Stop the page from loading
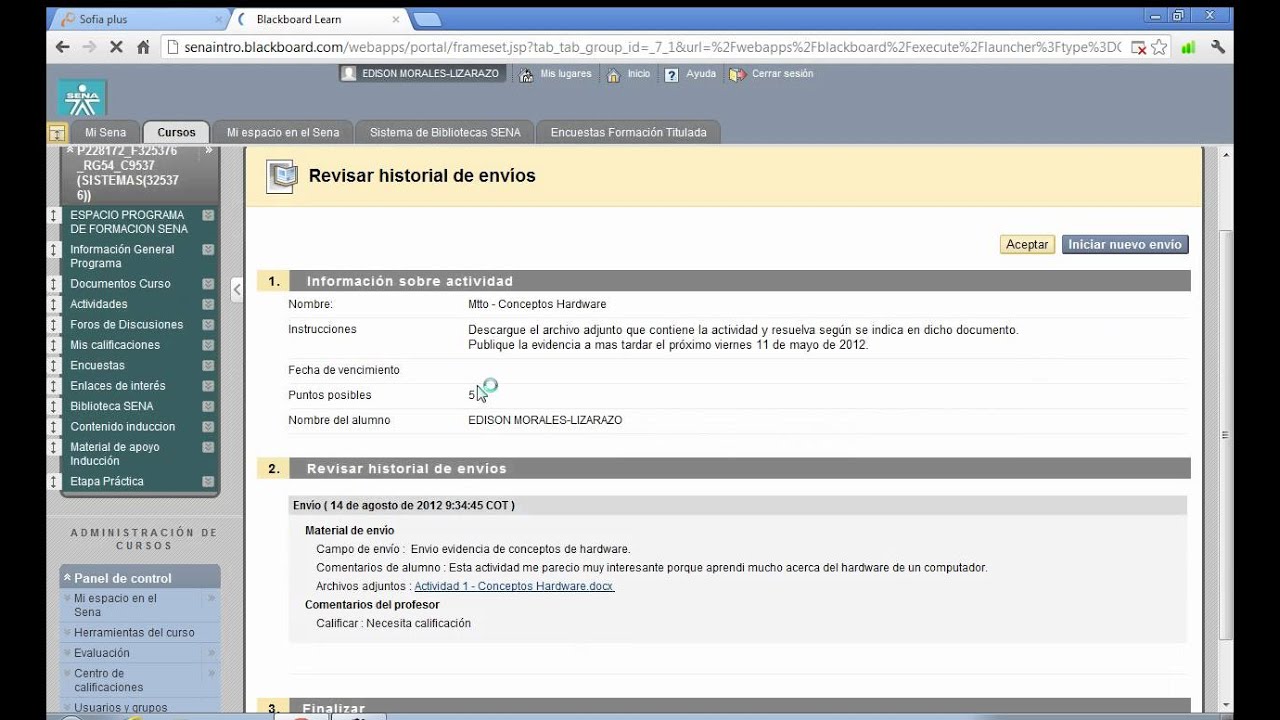This screenshot has width=1280, height=720. tap(116, 47)
